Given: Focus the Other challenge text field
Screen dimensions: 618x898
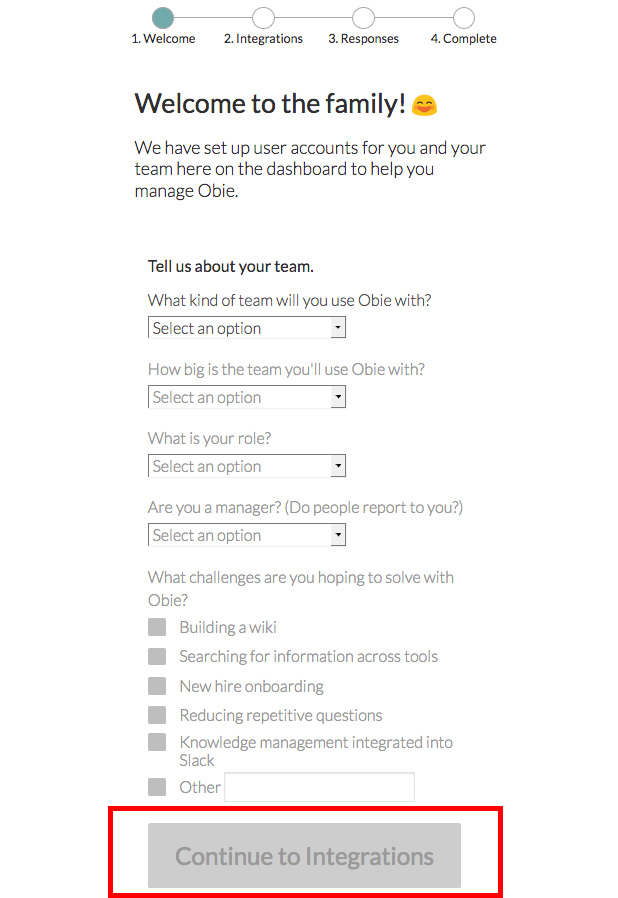Looking at the screenshot, I should point(319,787).
